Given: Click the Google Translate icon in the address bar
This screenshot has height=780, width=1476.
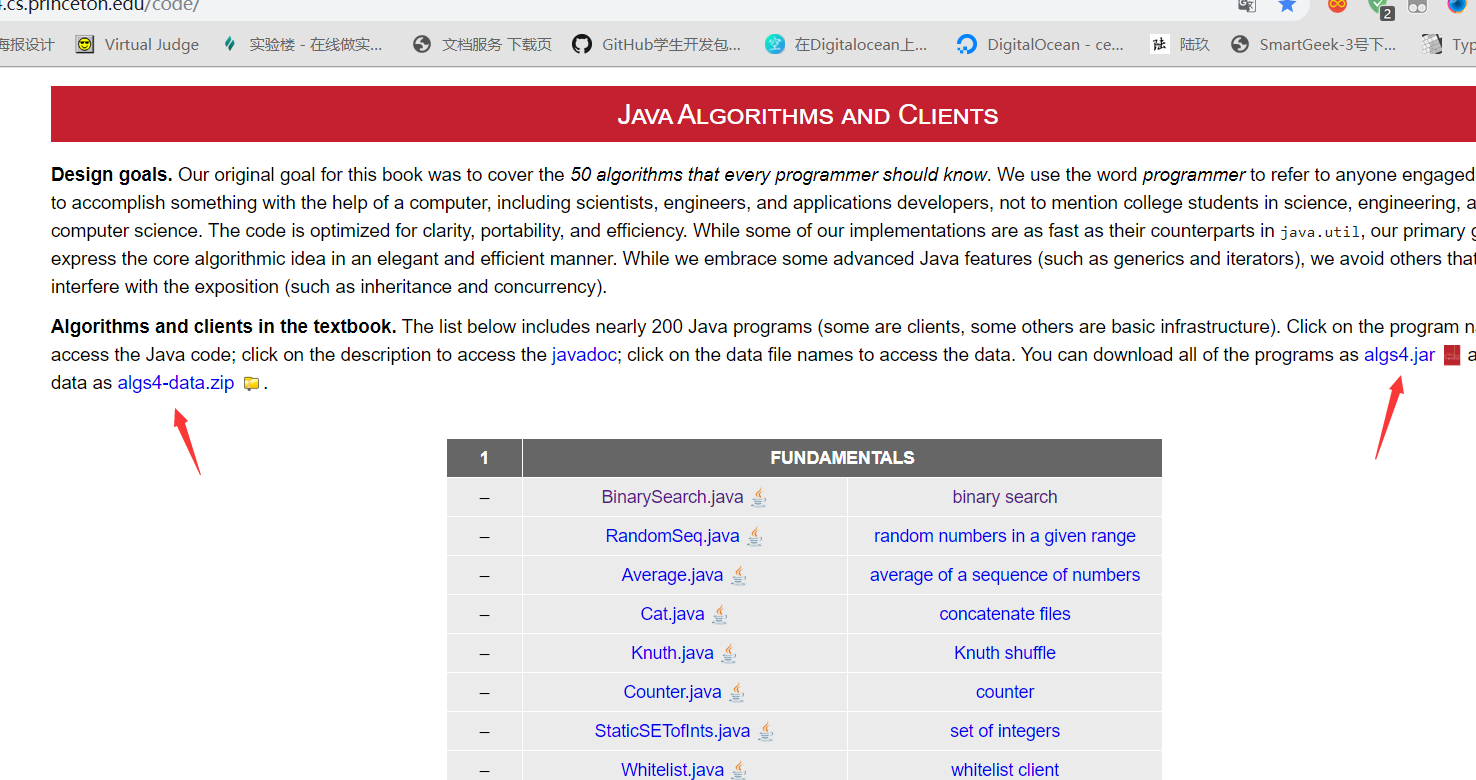Looking at the screenshot, I should pos(1246,8).
